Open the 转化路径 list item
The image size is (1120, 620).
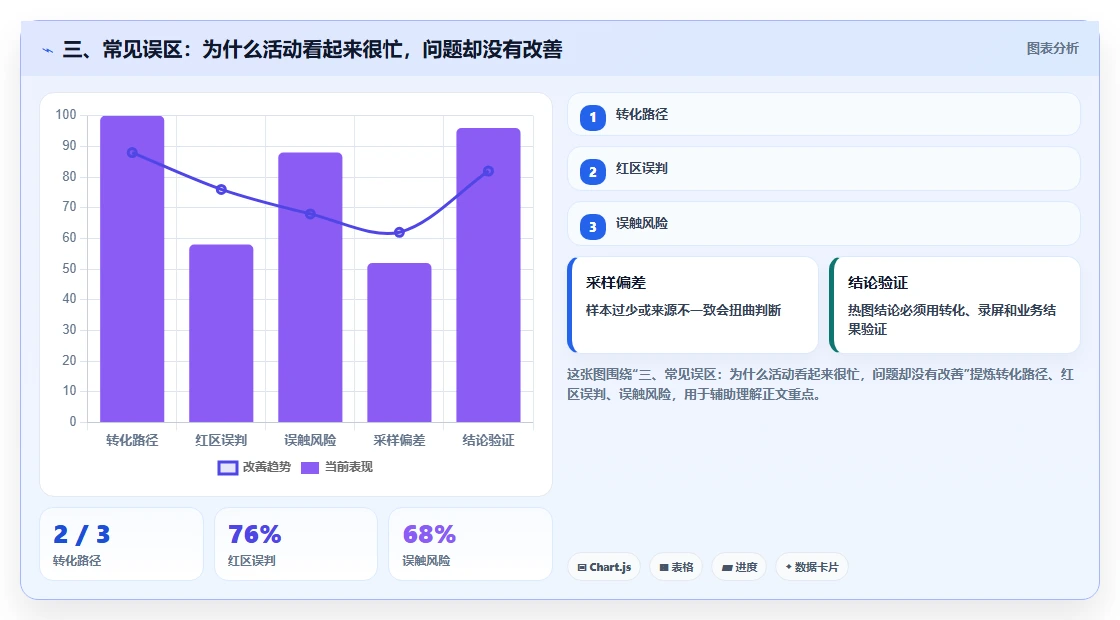click(x=824, y=114)
